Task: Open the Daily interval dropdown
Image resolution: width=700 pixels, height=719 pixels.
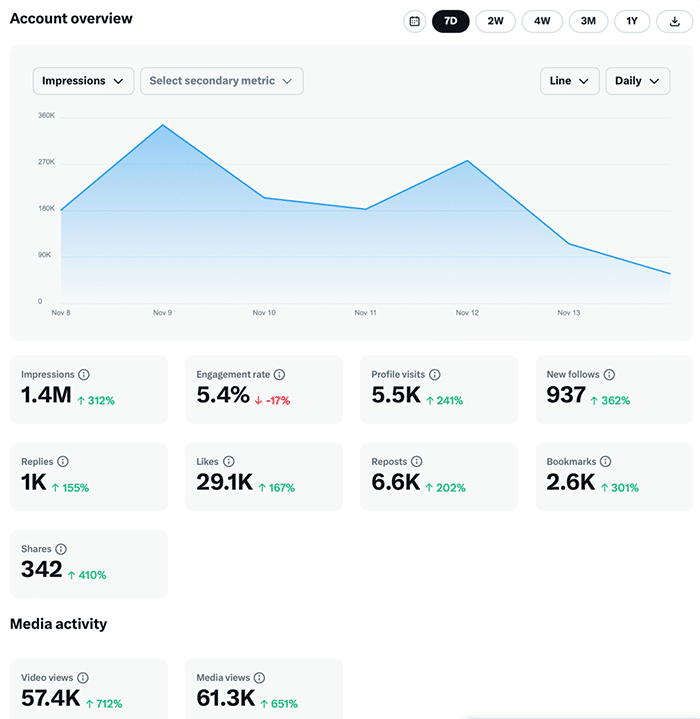Action: click(637, 81)
